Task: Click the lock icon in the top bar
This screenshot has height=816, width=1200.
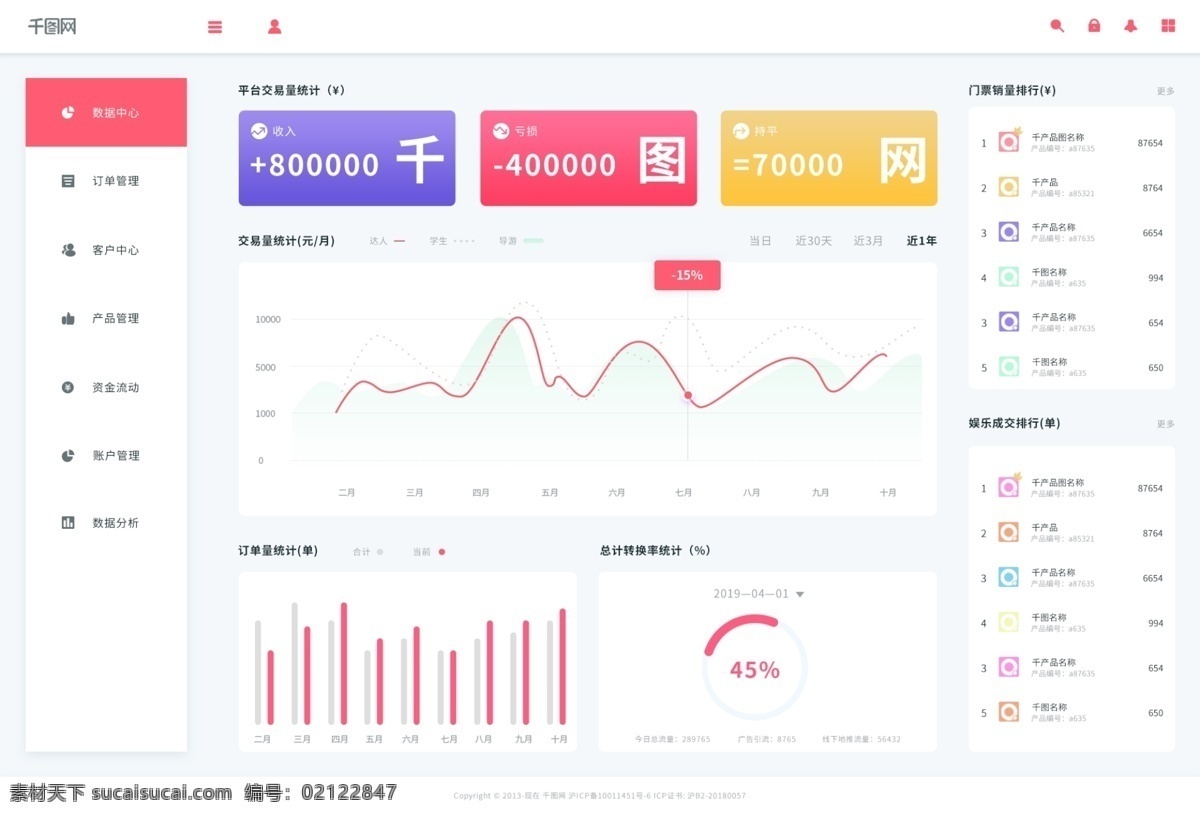Action: (x=1094, y=26)
